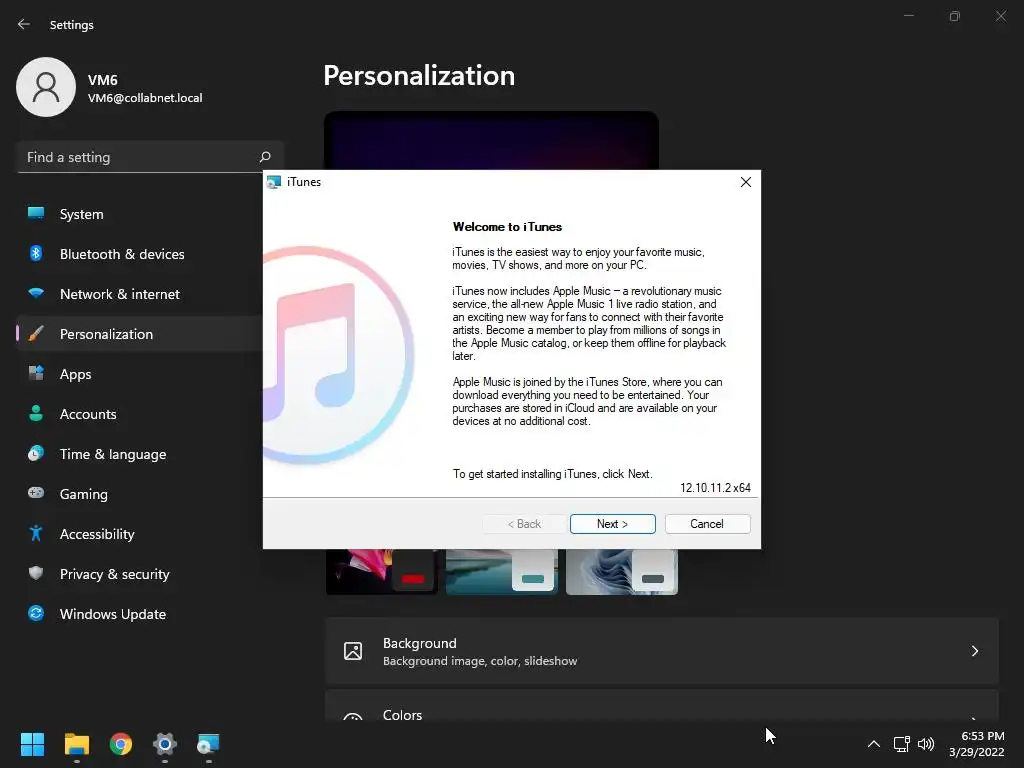
Task: Open Gaming settings category
Action: (x=140, y=494)
